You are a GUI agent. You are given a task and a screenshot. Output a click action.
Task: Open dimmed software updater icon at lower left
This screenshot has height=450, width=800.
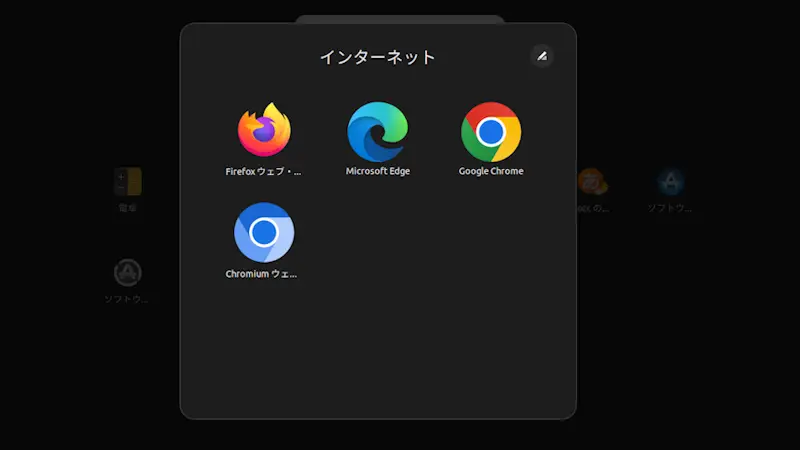(x=128, y=272)
